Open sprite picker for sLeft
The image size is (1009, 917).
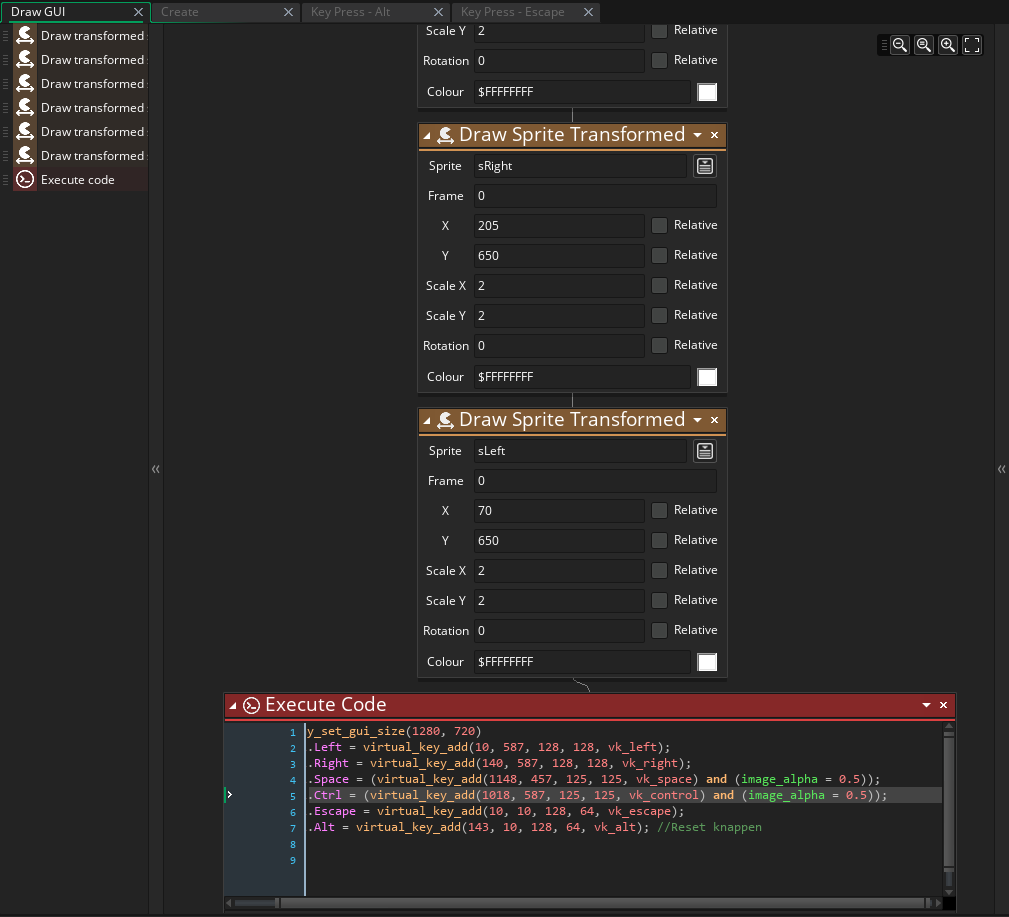(x=705, y=451)
